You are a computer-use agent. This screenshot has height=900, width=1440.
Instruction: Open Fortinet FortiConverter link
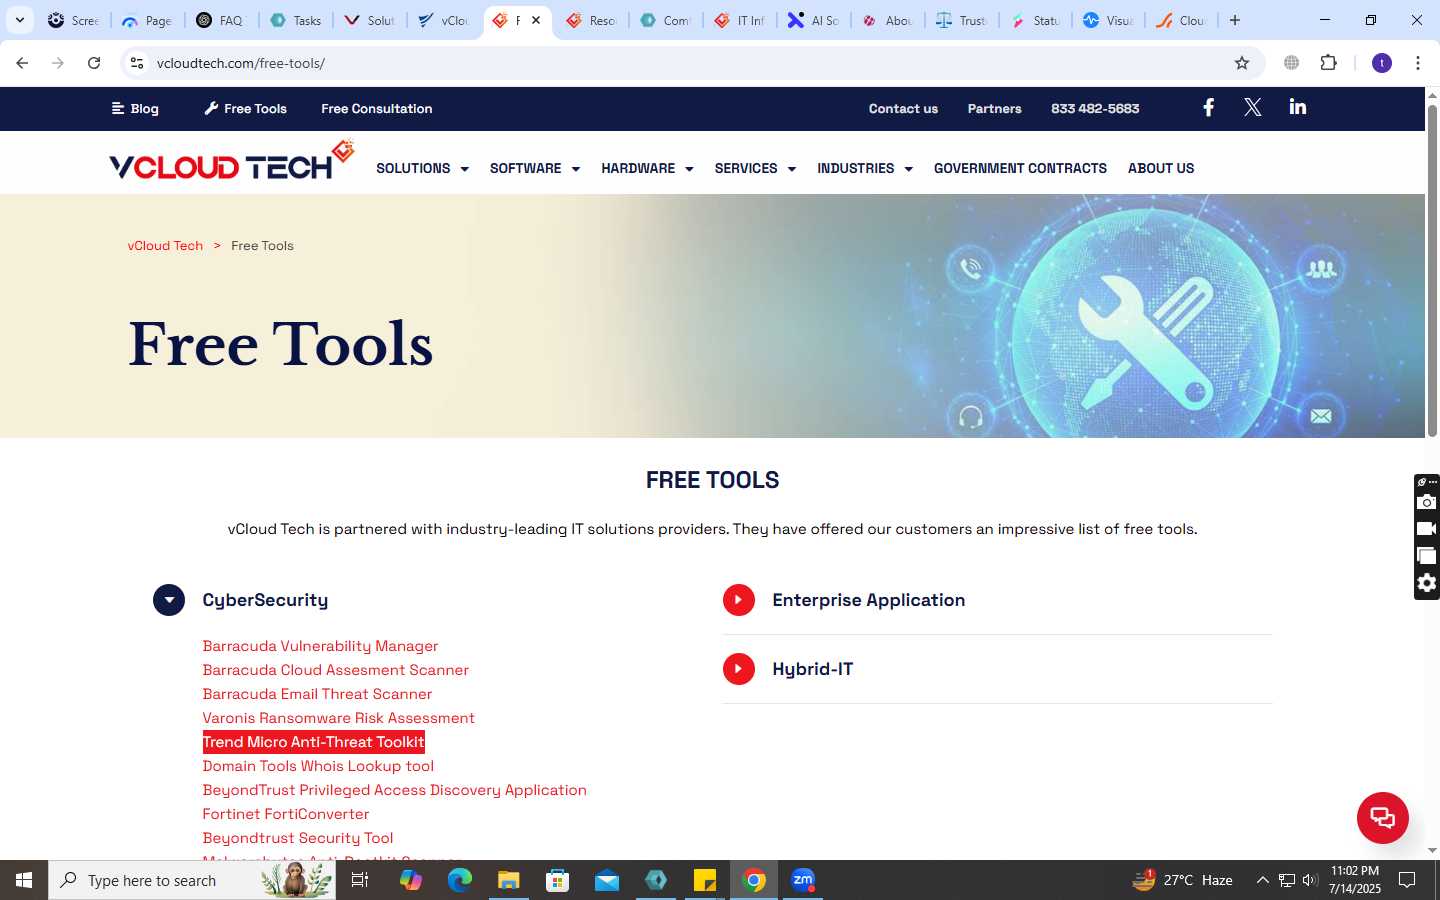click(286, 814)
